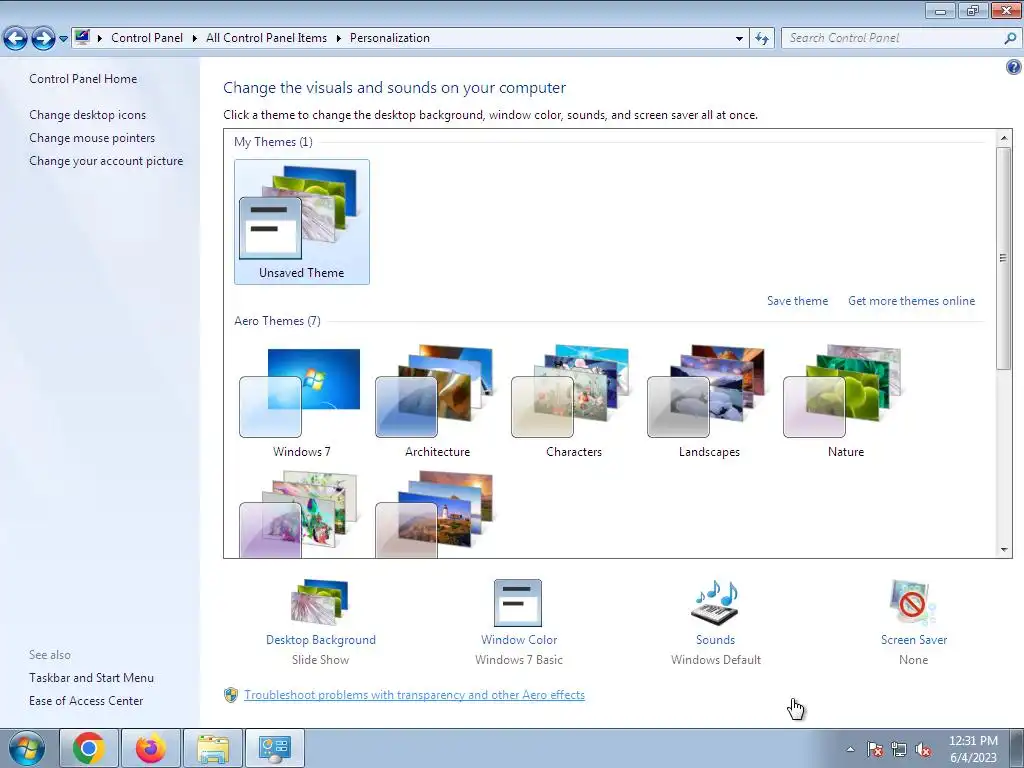Open the network tray icon

click(x=899, y=749)
